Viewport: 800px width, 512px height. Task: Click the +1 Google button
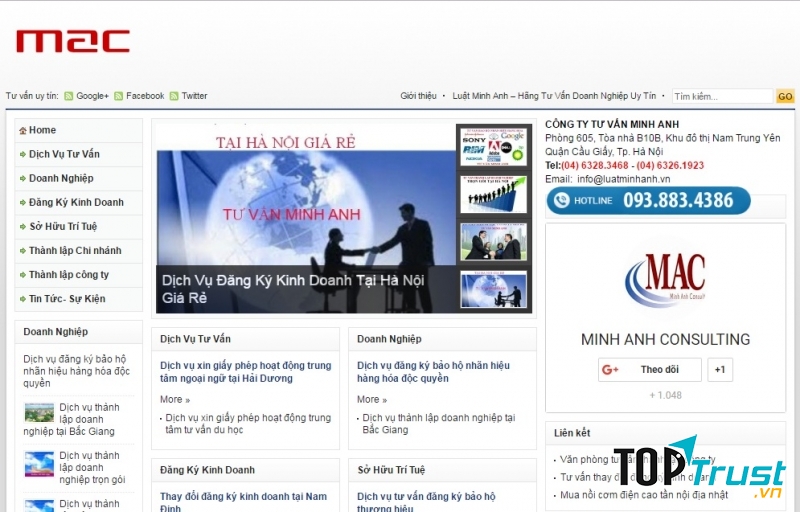coord(720,370)
